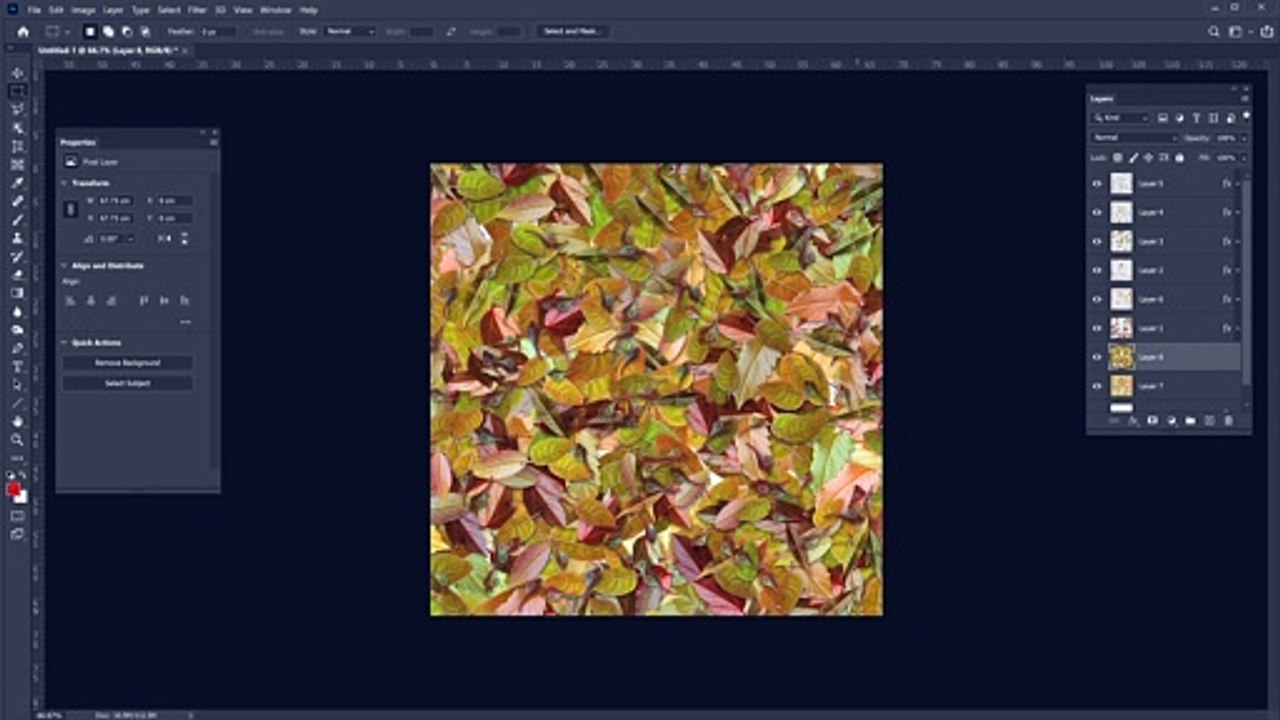Select the Move tool
Image resolution: width=1280 pixels, height=720 pixels.
coord(17,73)
